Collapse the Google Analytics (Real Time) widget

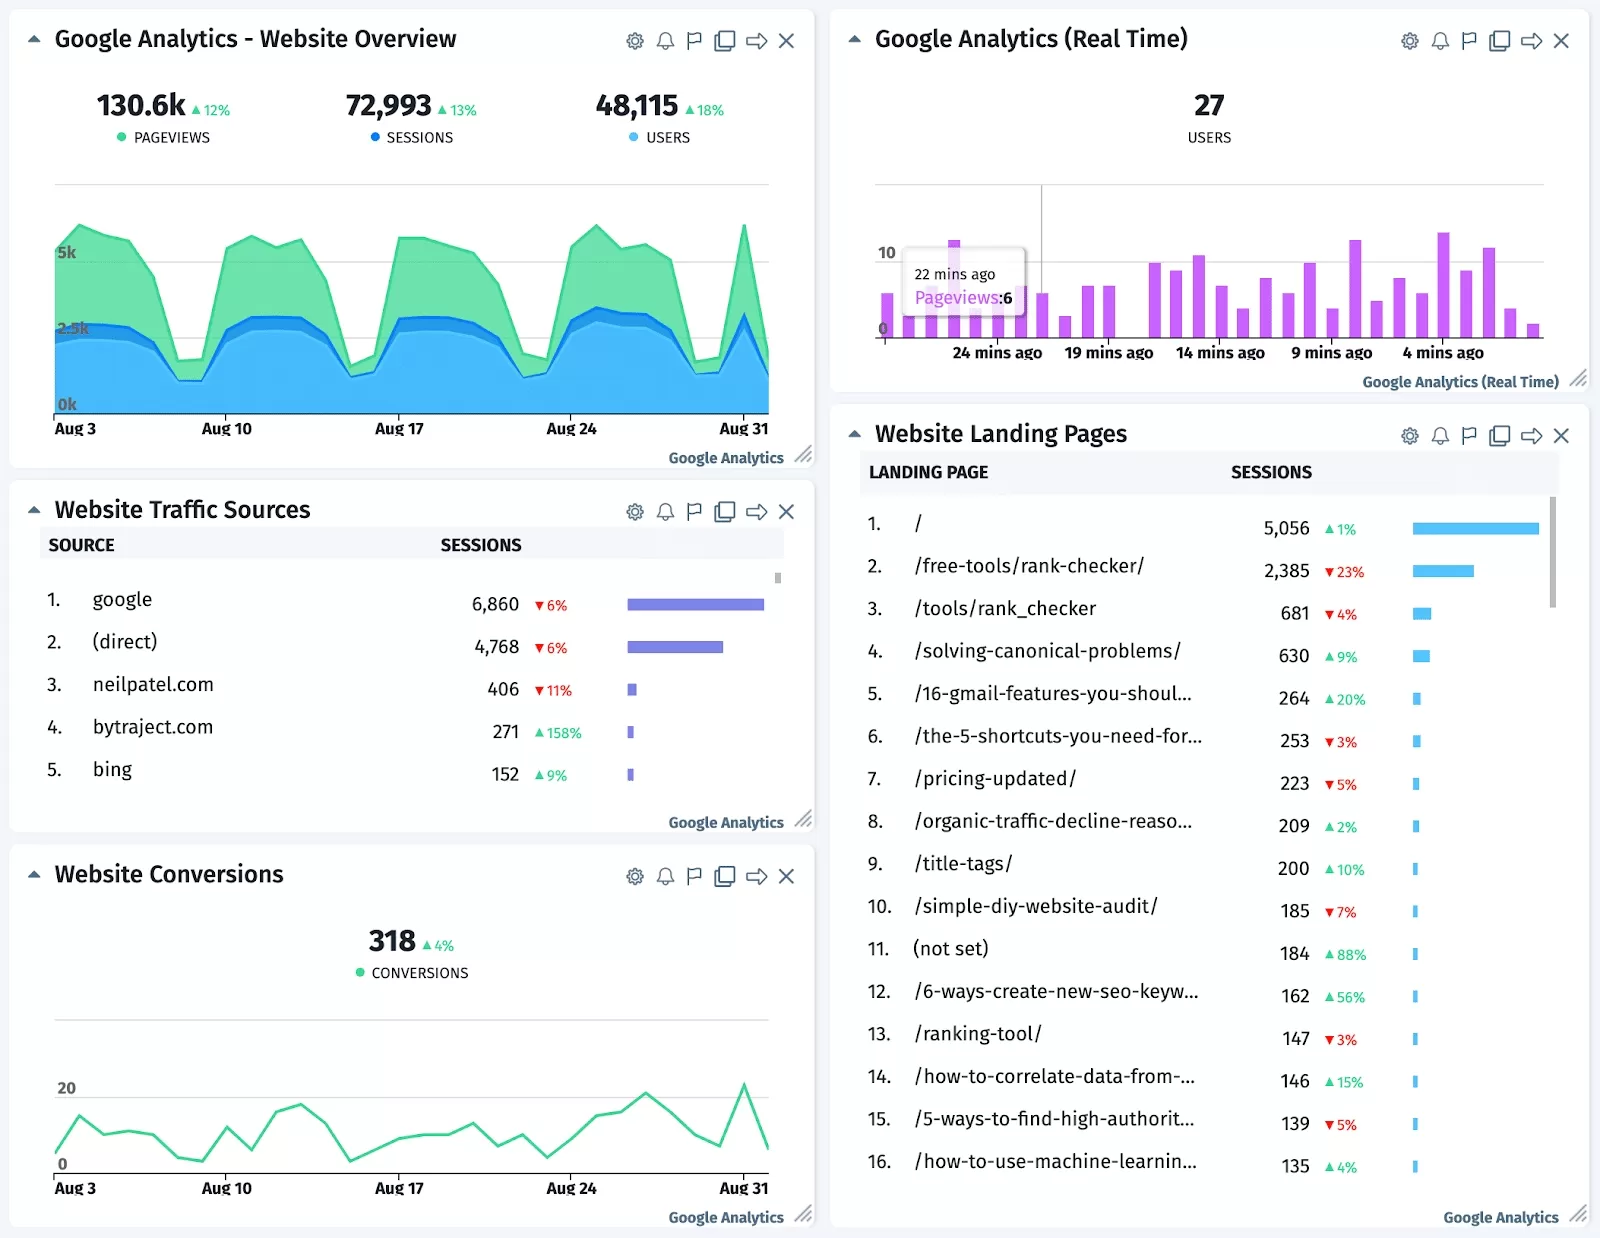pos(853,38)
